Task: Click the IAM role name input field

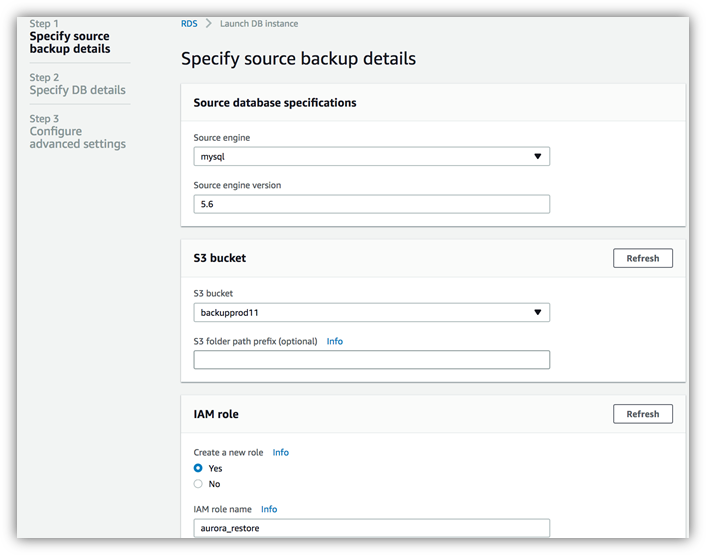Action: click(x=371, y=528)
